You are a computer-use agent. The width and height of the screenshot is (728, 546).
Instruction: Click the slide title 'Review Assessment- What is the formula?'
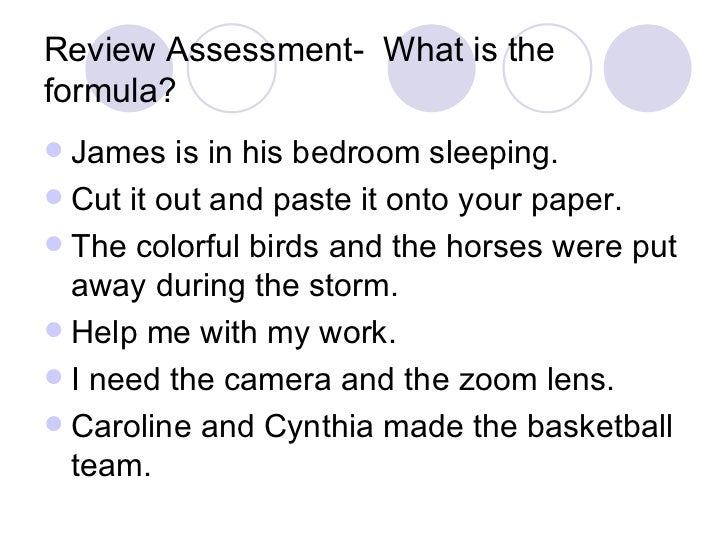click(299, 70)
